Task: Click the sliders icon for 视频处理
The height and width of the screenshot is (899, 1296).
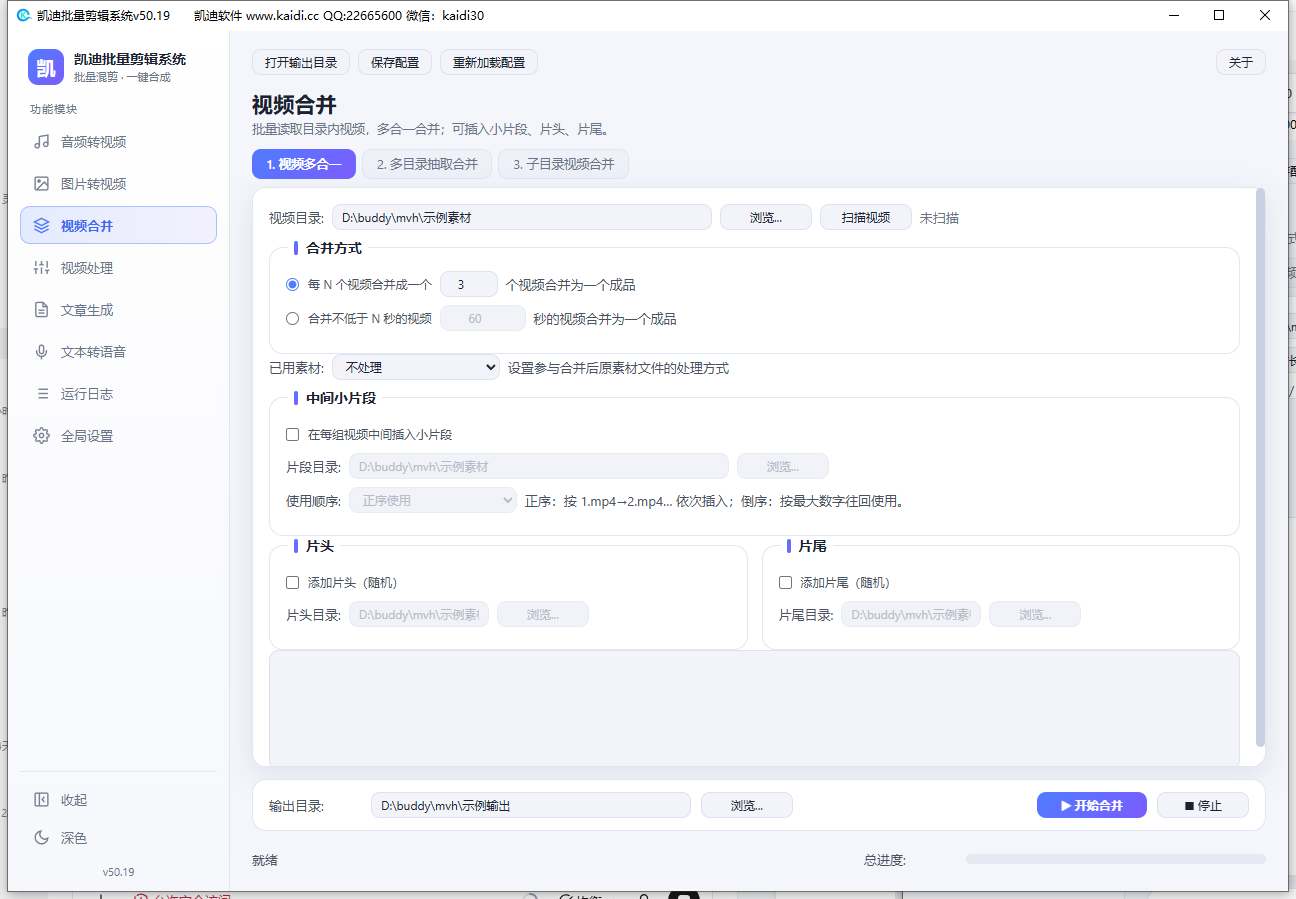Action: pos(42,268)
